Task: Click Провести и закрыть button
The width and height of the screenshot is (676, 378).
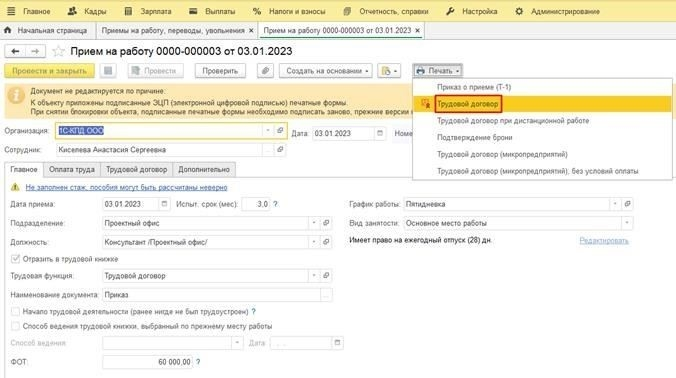Action: tap(49, 71)
